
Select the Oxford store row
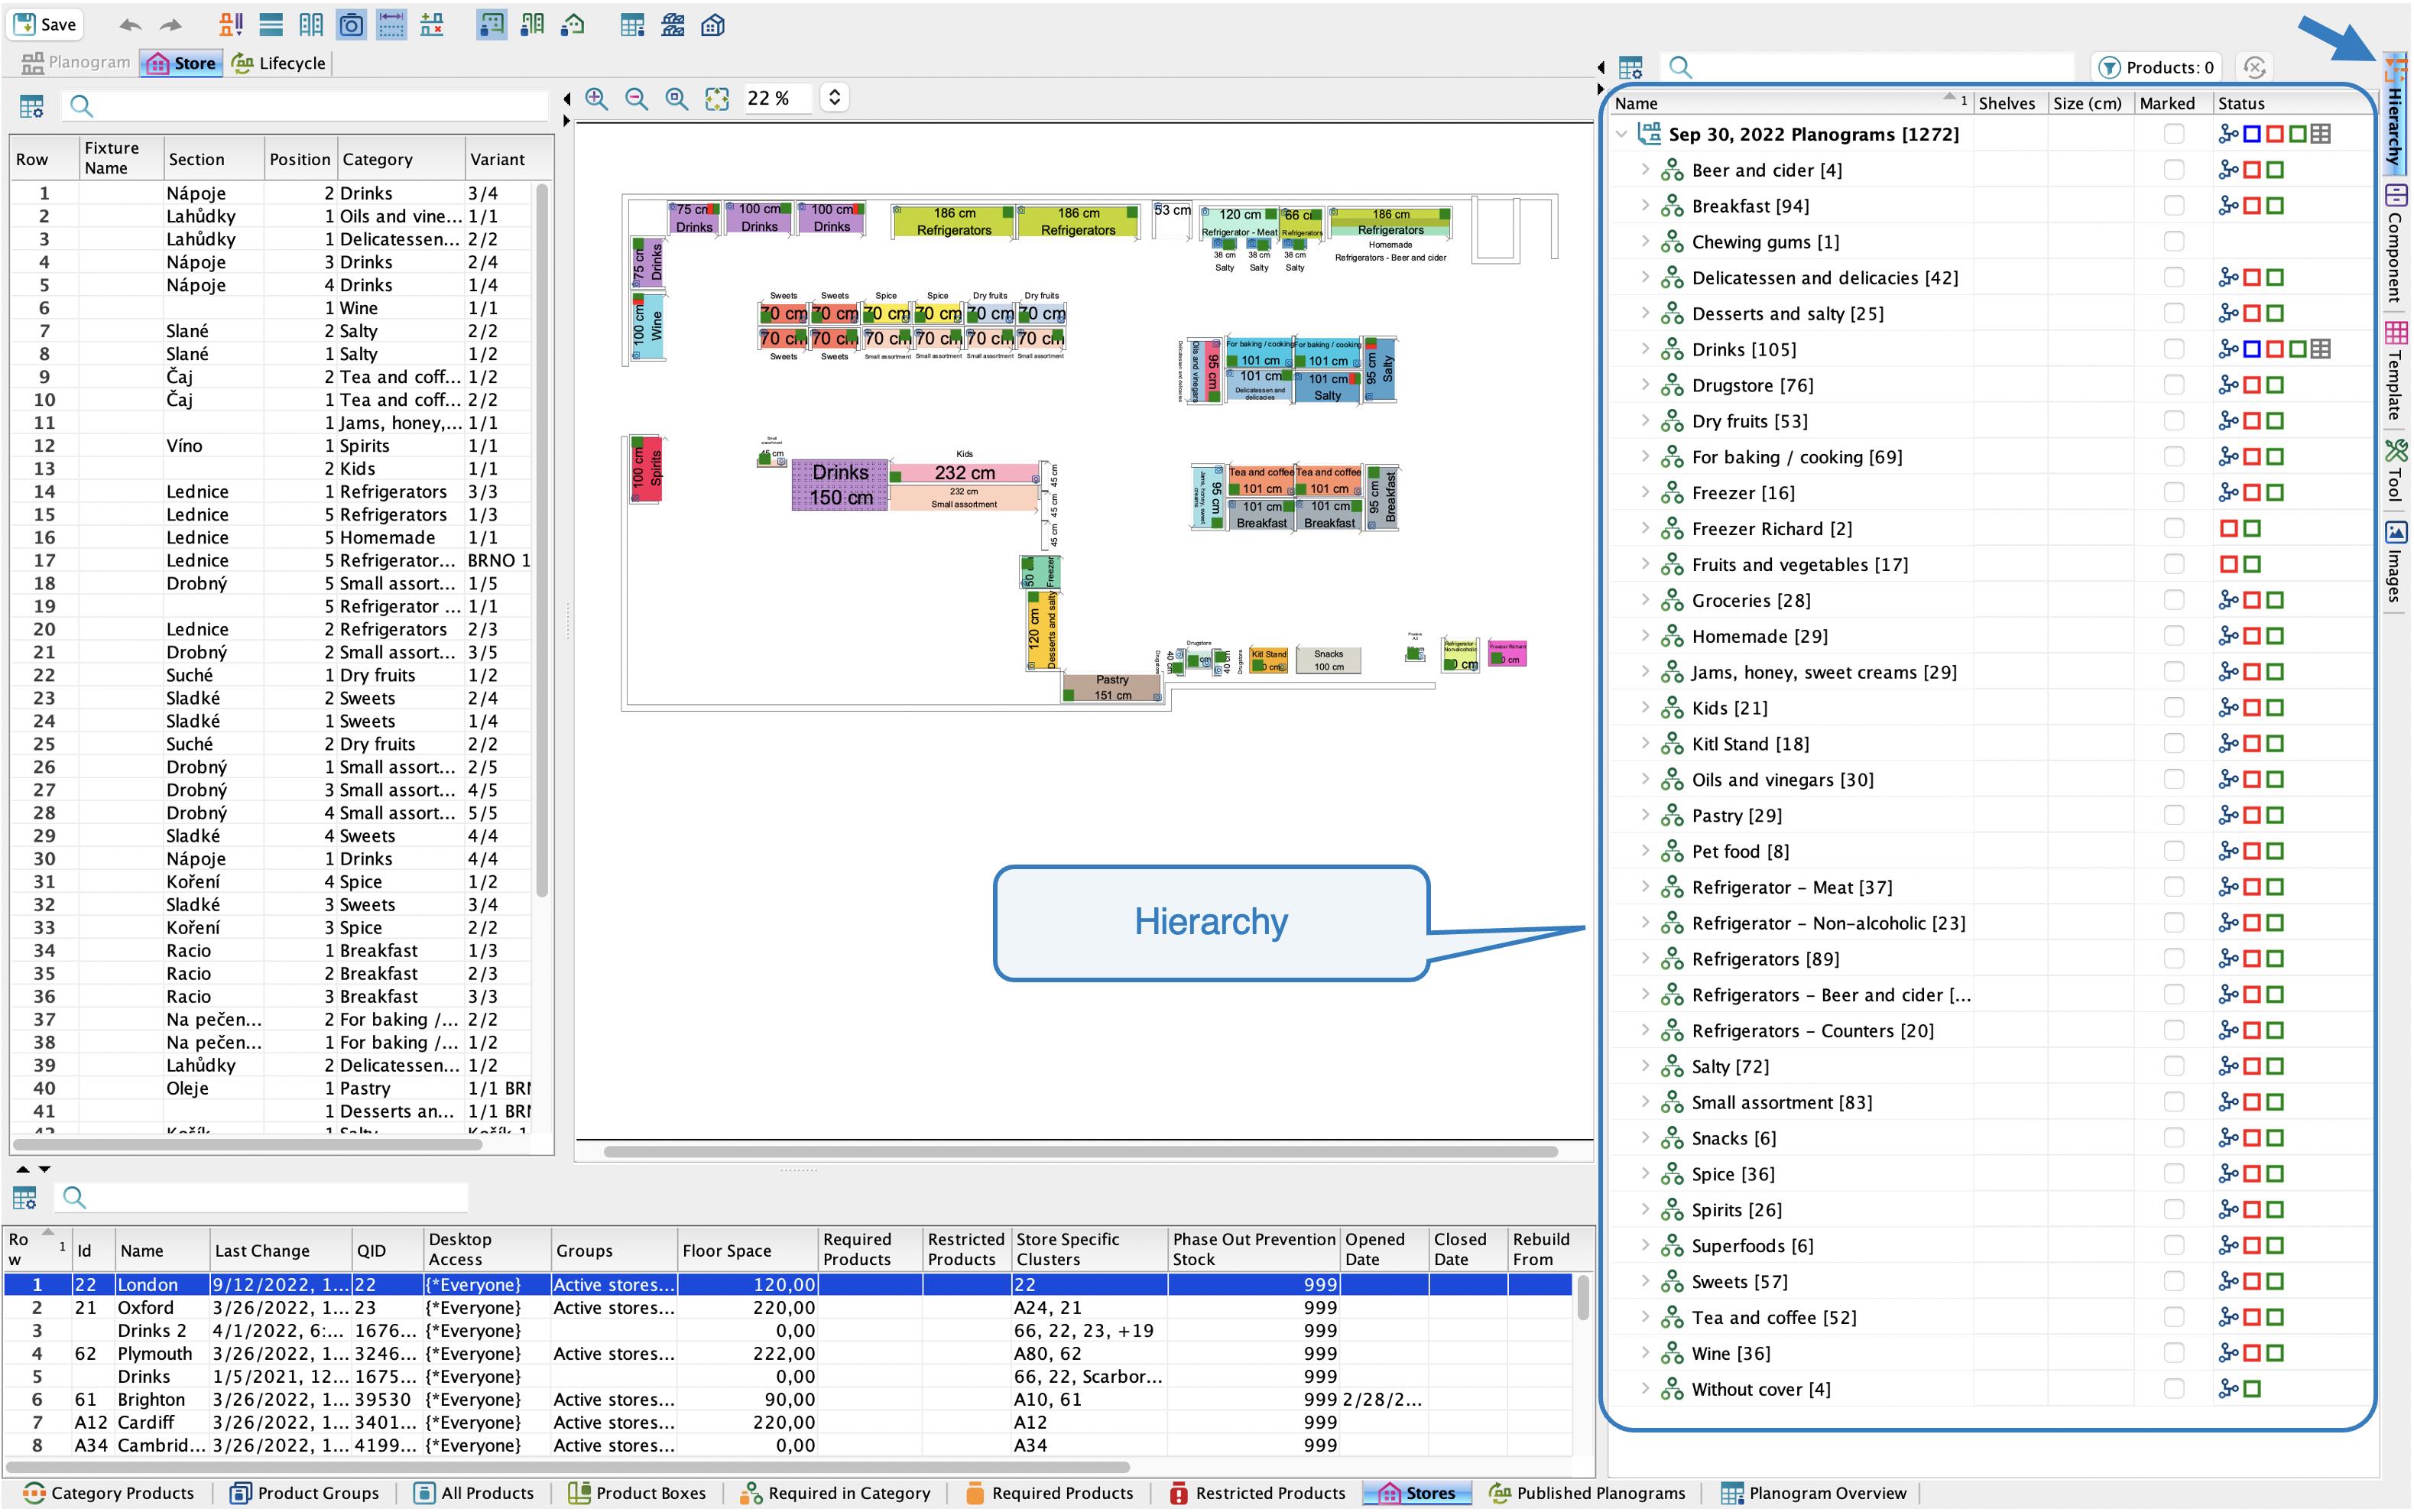pos(787,1307)
